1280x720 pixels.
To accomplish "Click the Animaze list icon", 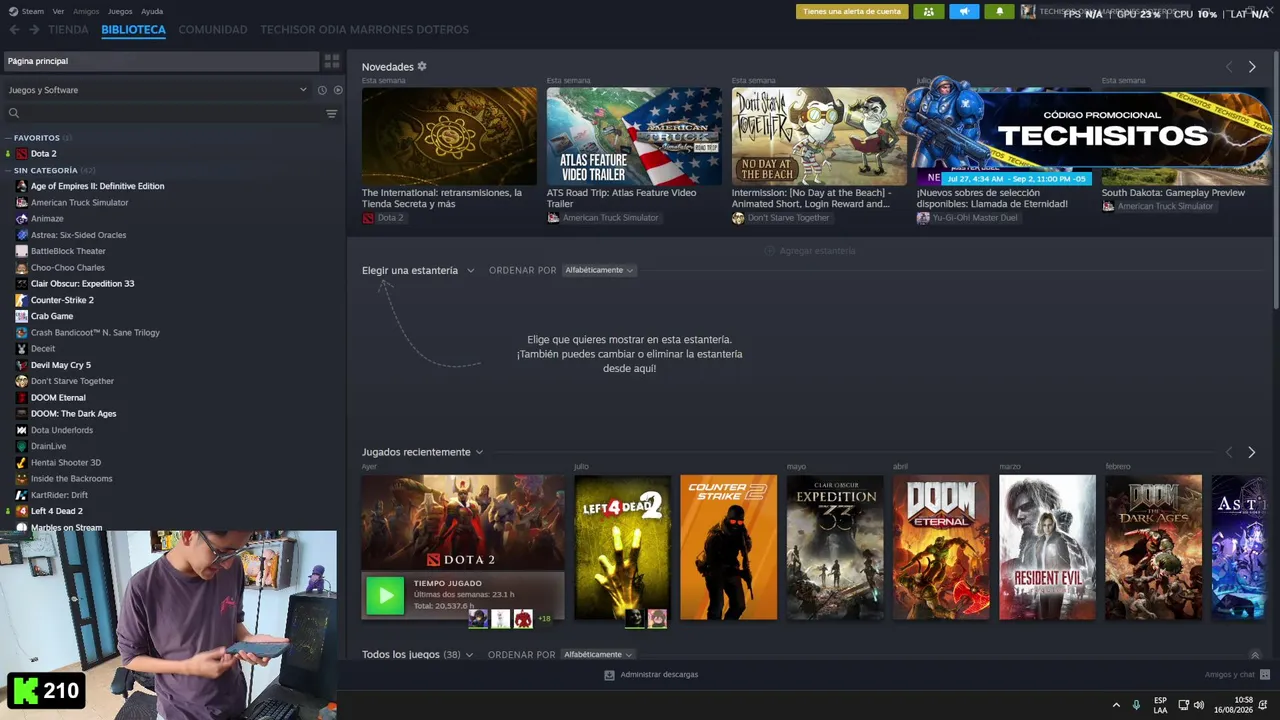I will point(22,219).
